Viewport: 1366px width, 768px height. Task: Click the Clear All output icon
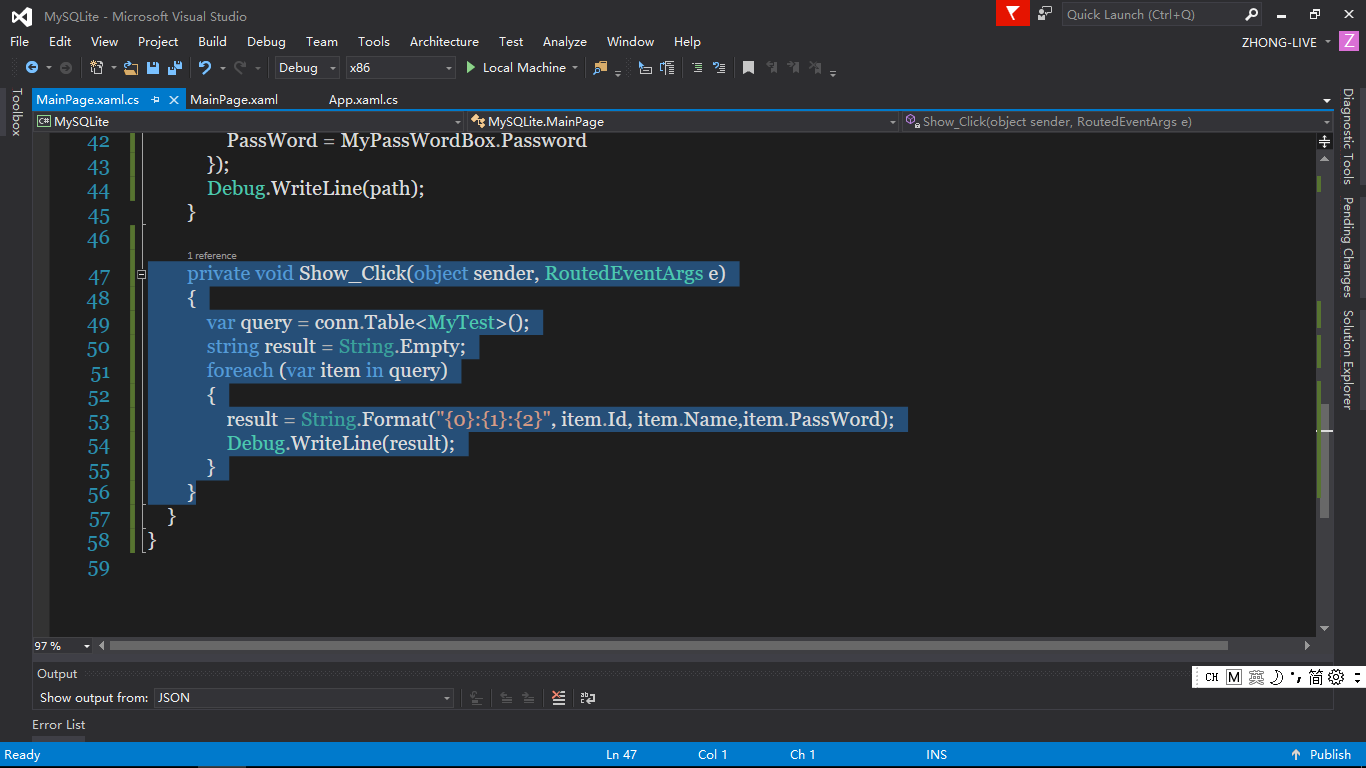pos(559,698)
